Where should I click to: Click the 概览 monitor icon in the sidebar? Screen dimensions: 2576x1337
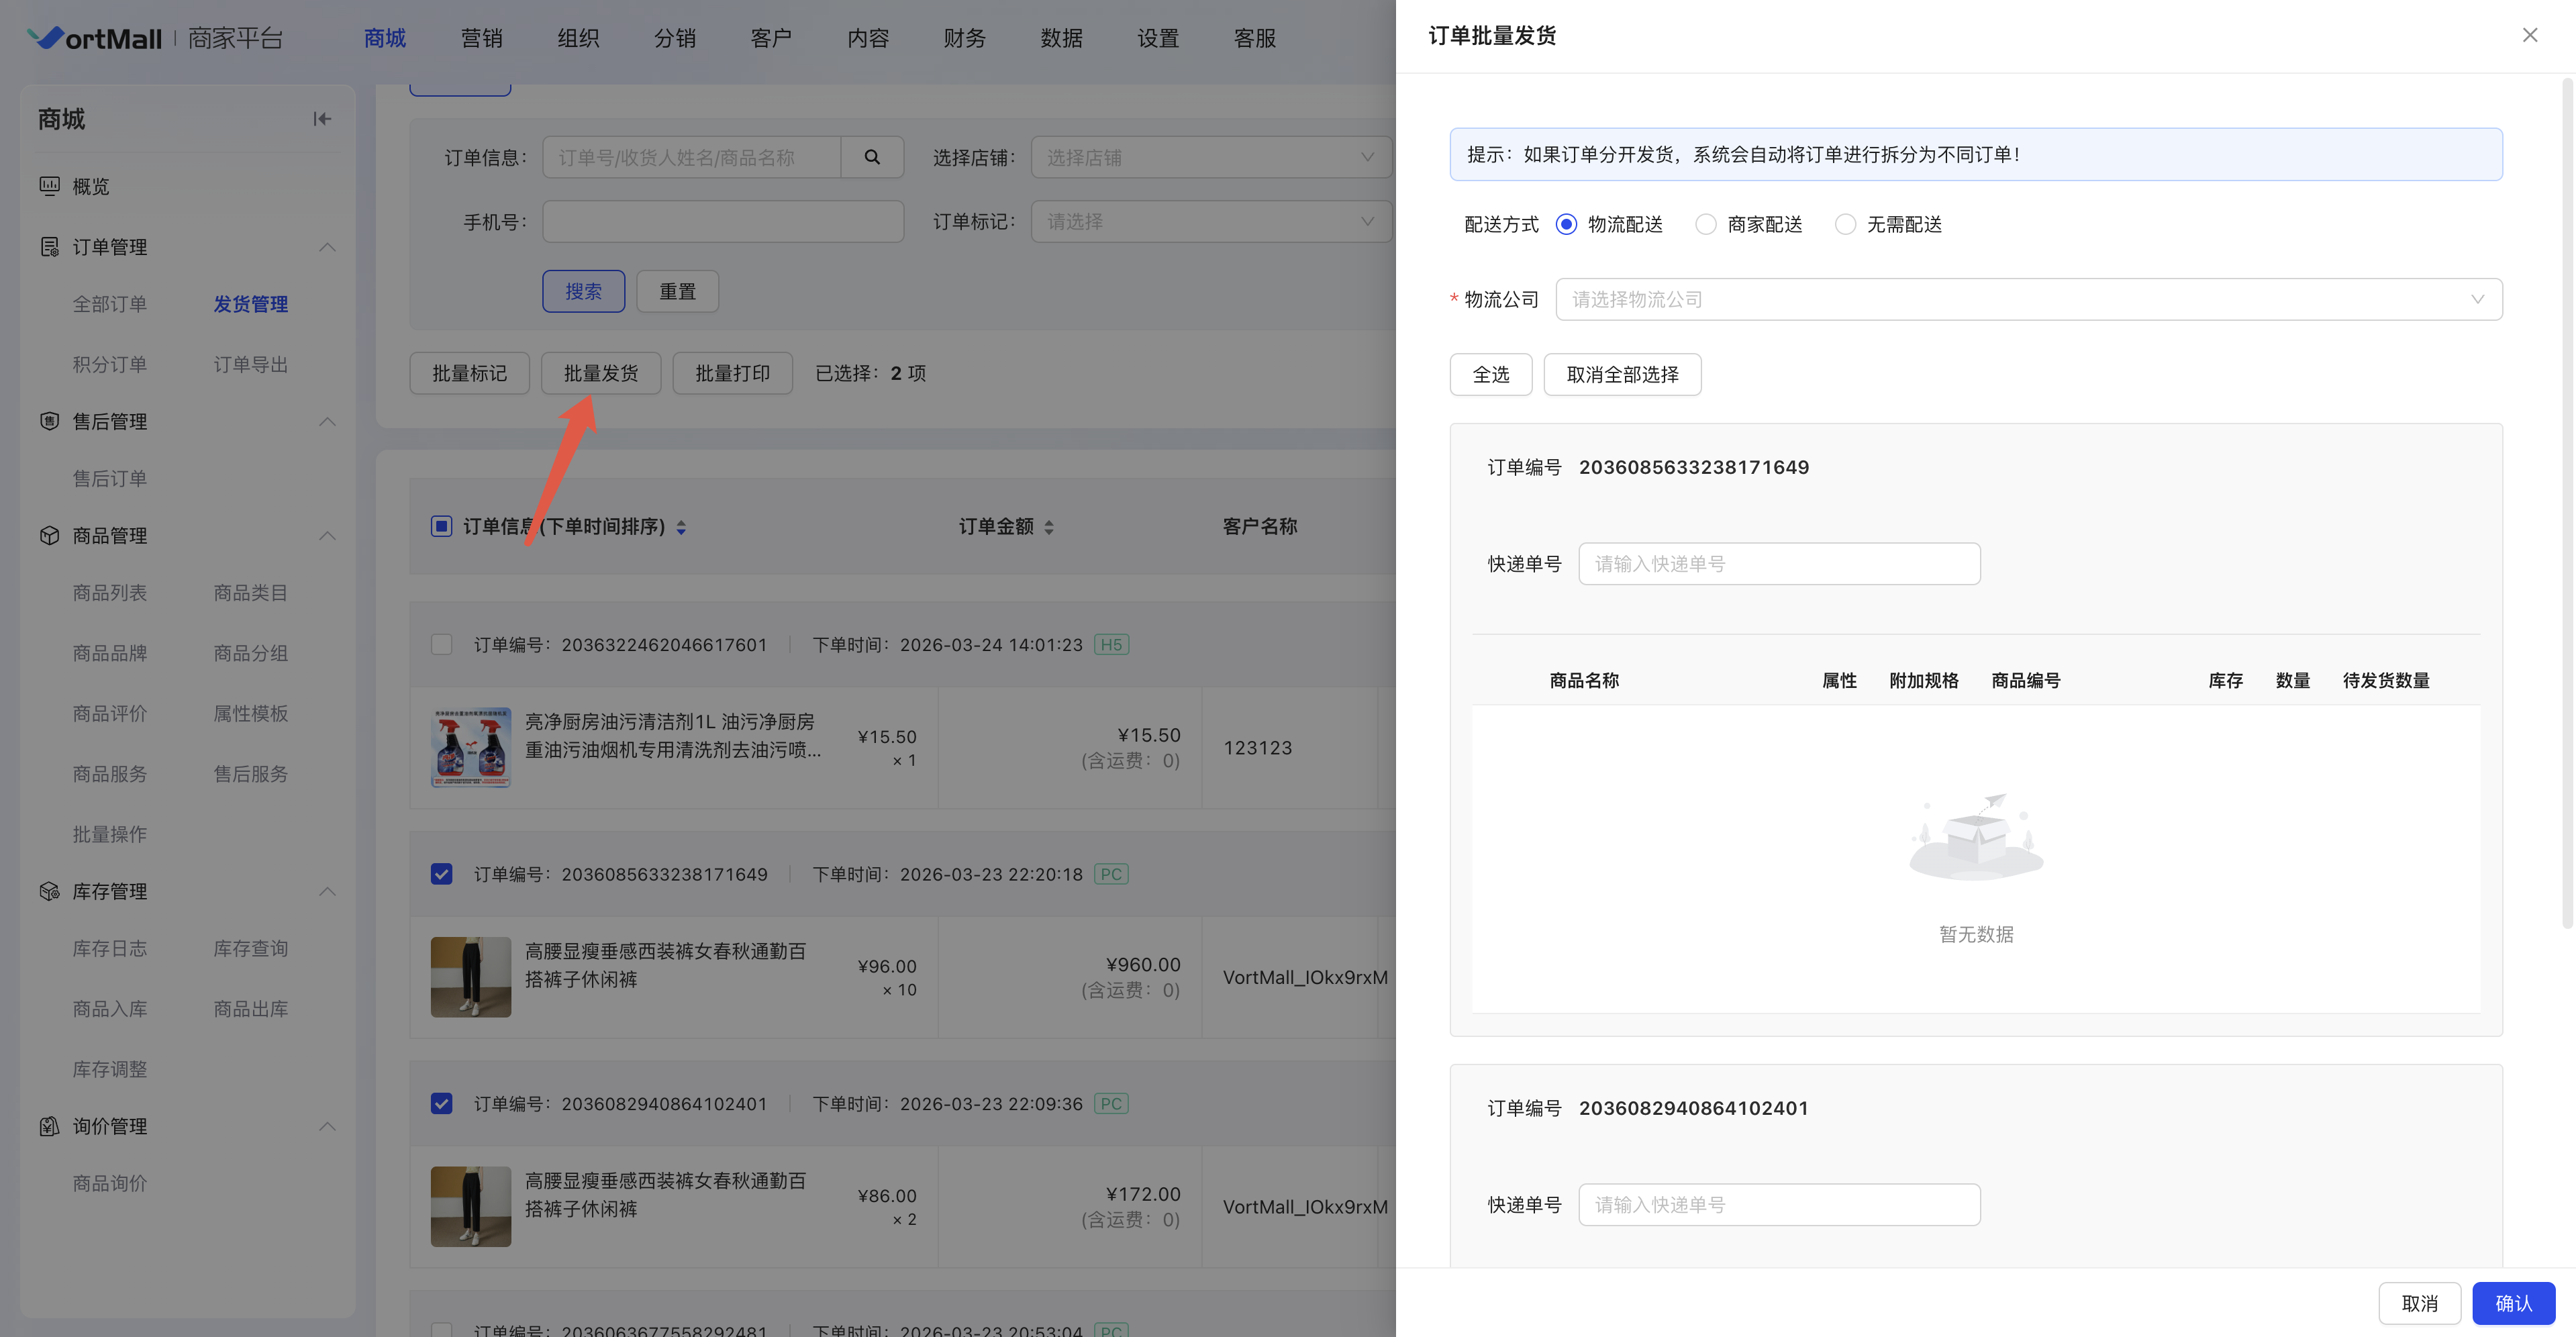pos(49,186)
